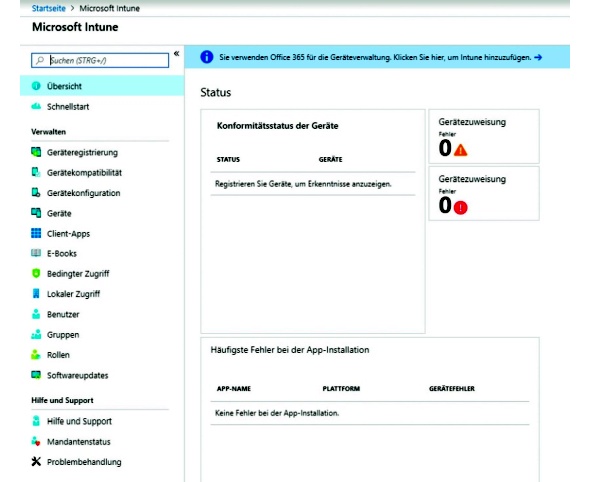Open the Gerätezuweisung tile with red error
The height and width of the screenshot is (482, 590).
pos(484,193)
